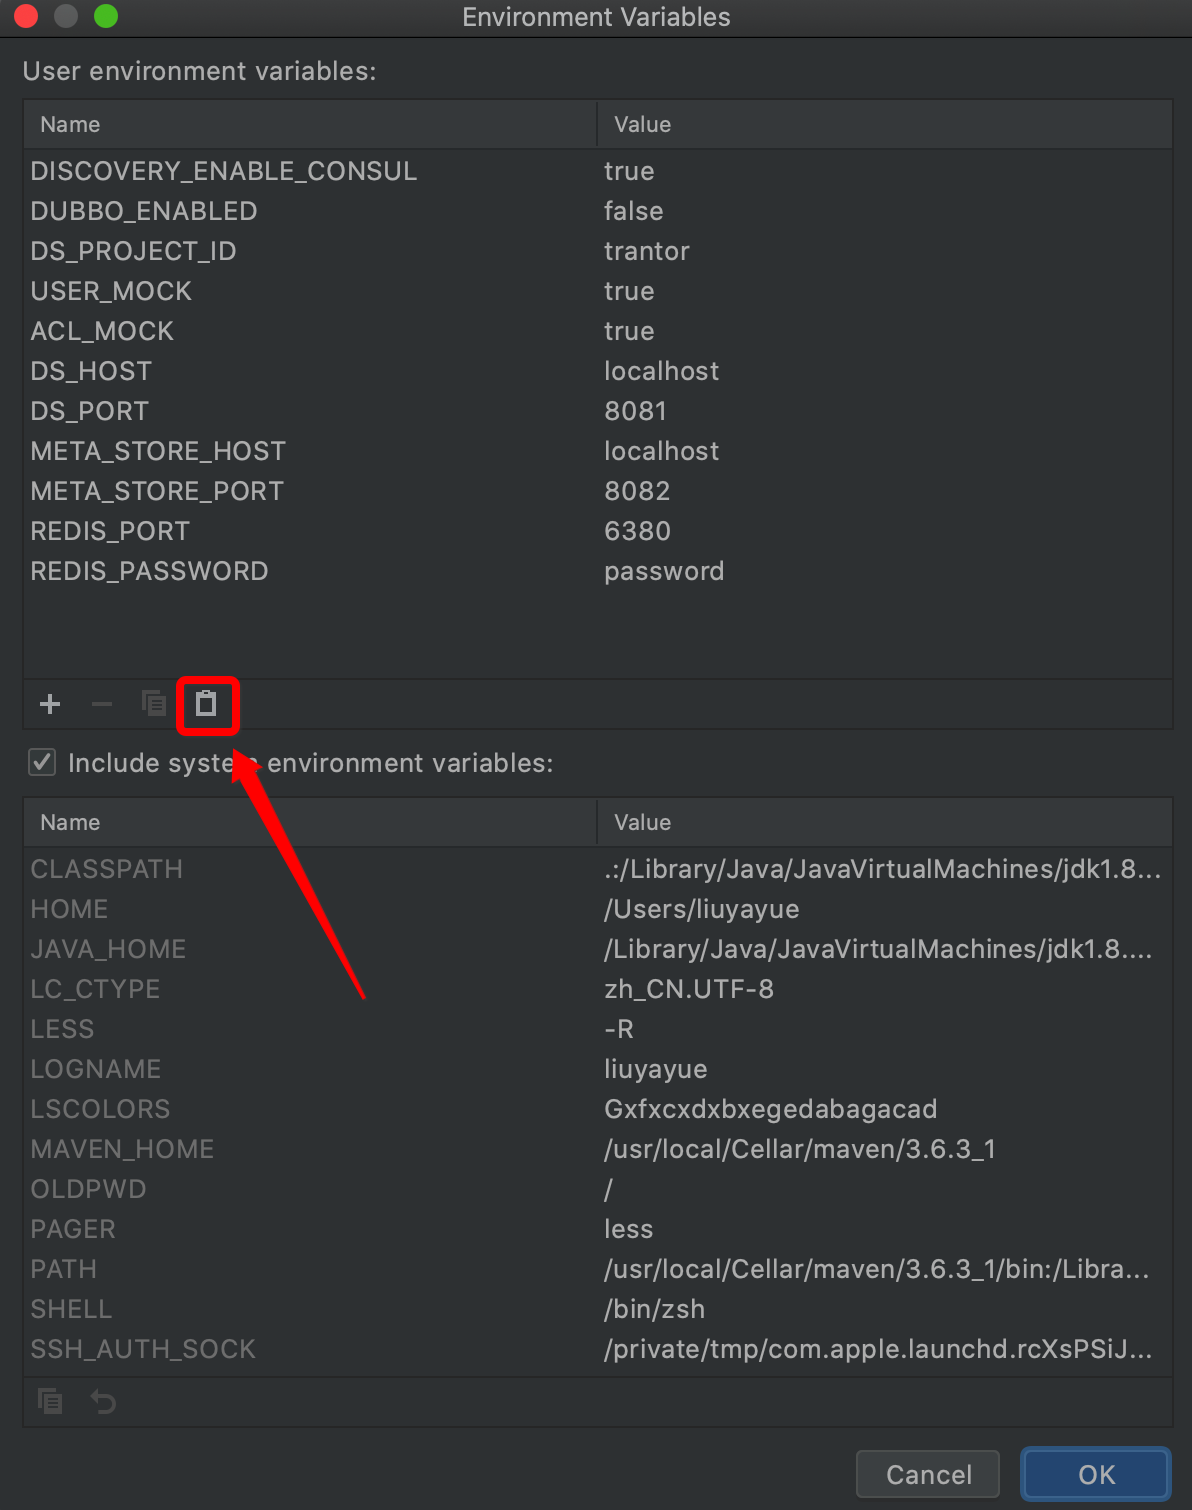Copy the user environment variables

153,704
